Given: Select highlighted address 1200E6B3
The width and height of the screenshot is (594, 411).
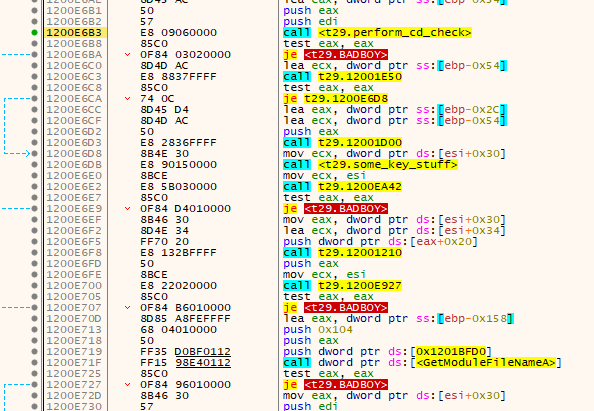Looking at the screenshot, I should click(x=74, y=33).
